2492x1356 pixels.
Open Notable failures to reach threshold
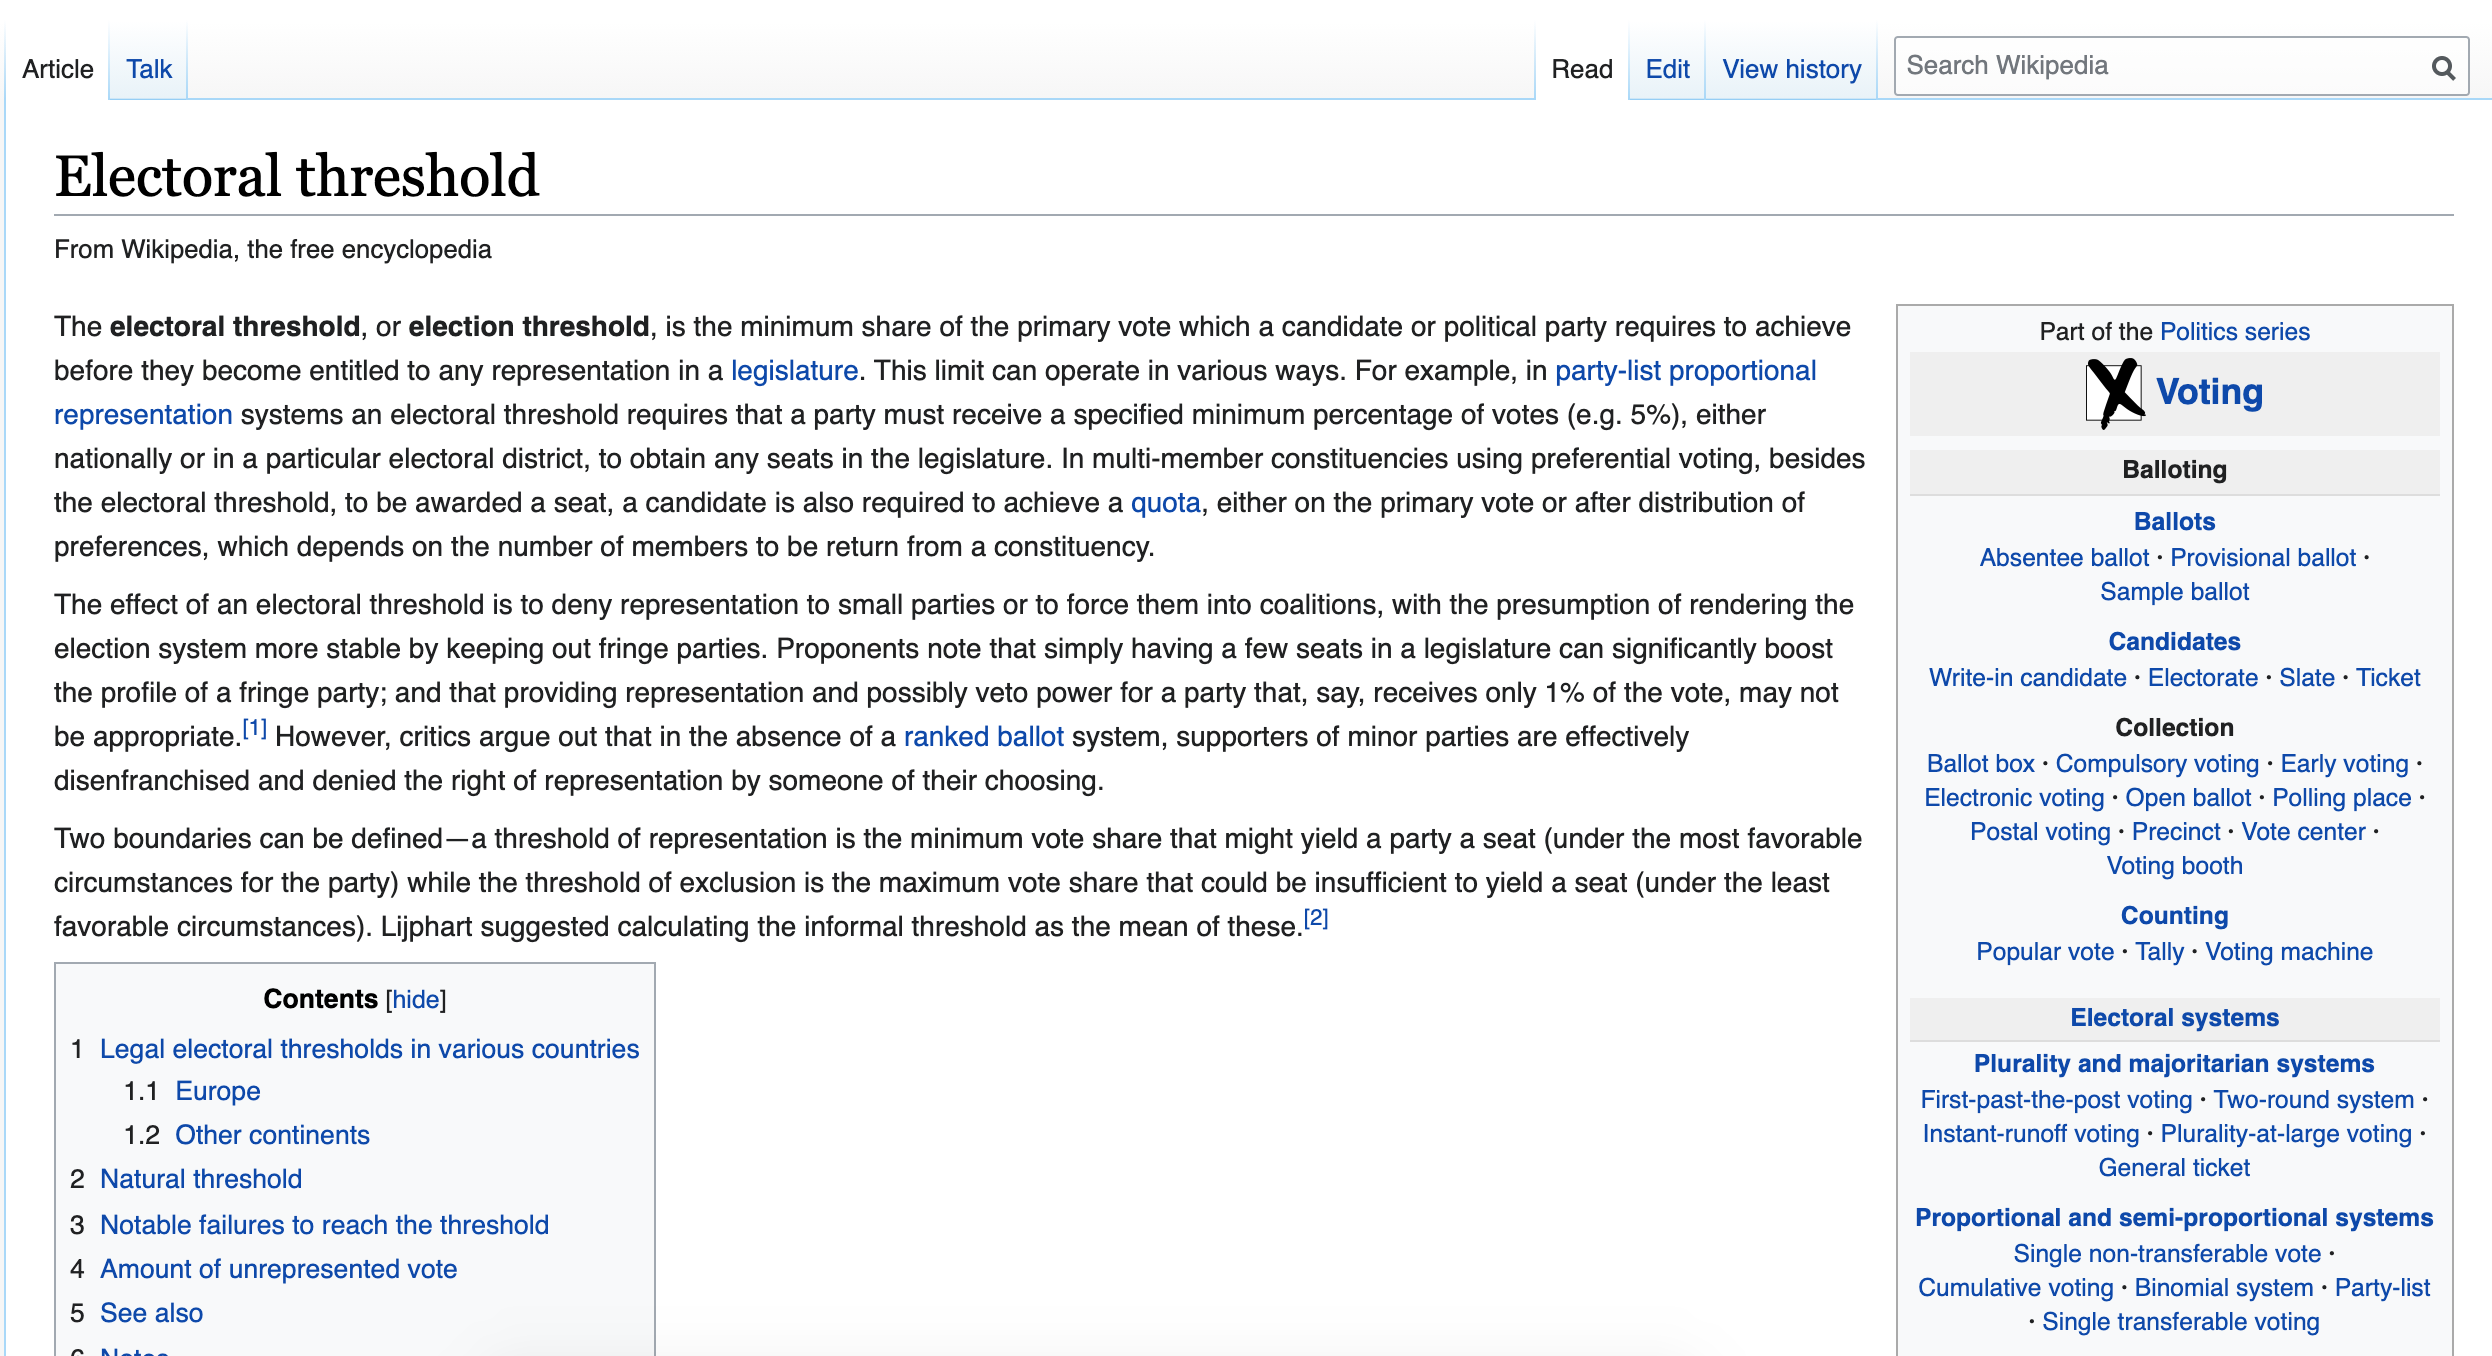(324, 1225)
